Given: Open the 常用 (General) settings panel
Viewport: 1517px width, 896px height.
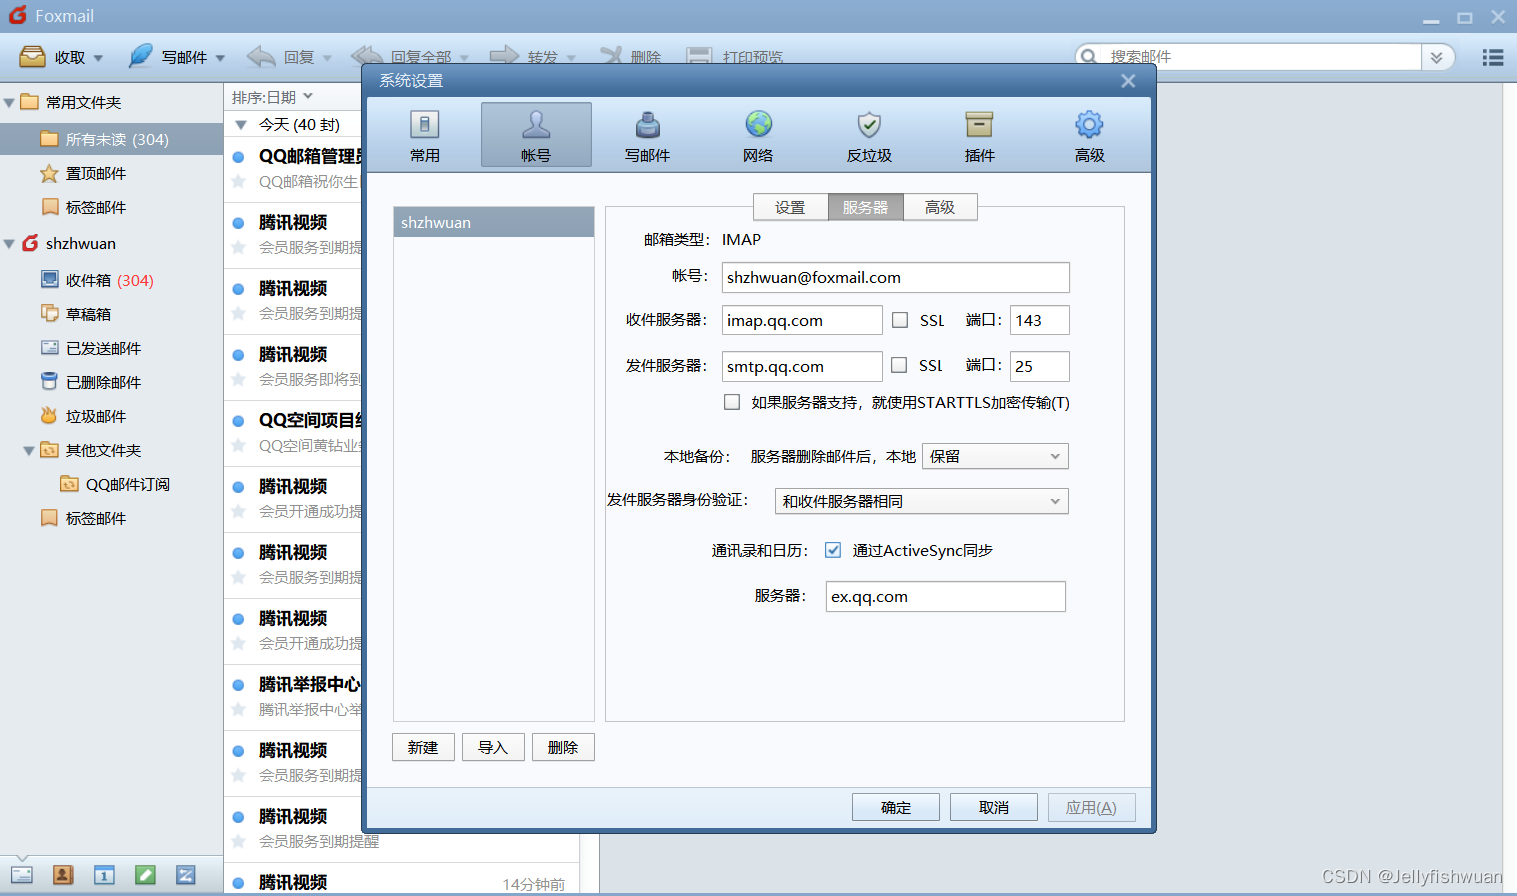Looking at the screenshot, I should point(424,134).
